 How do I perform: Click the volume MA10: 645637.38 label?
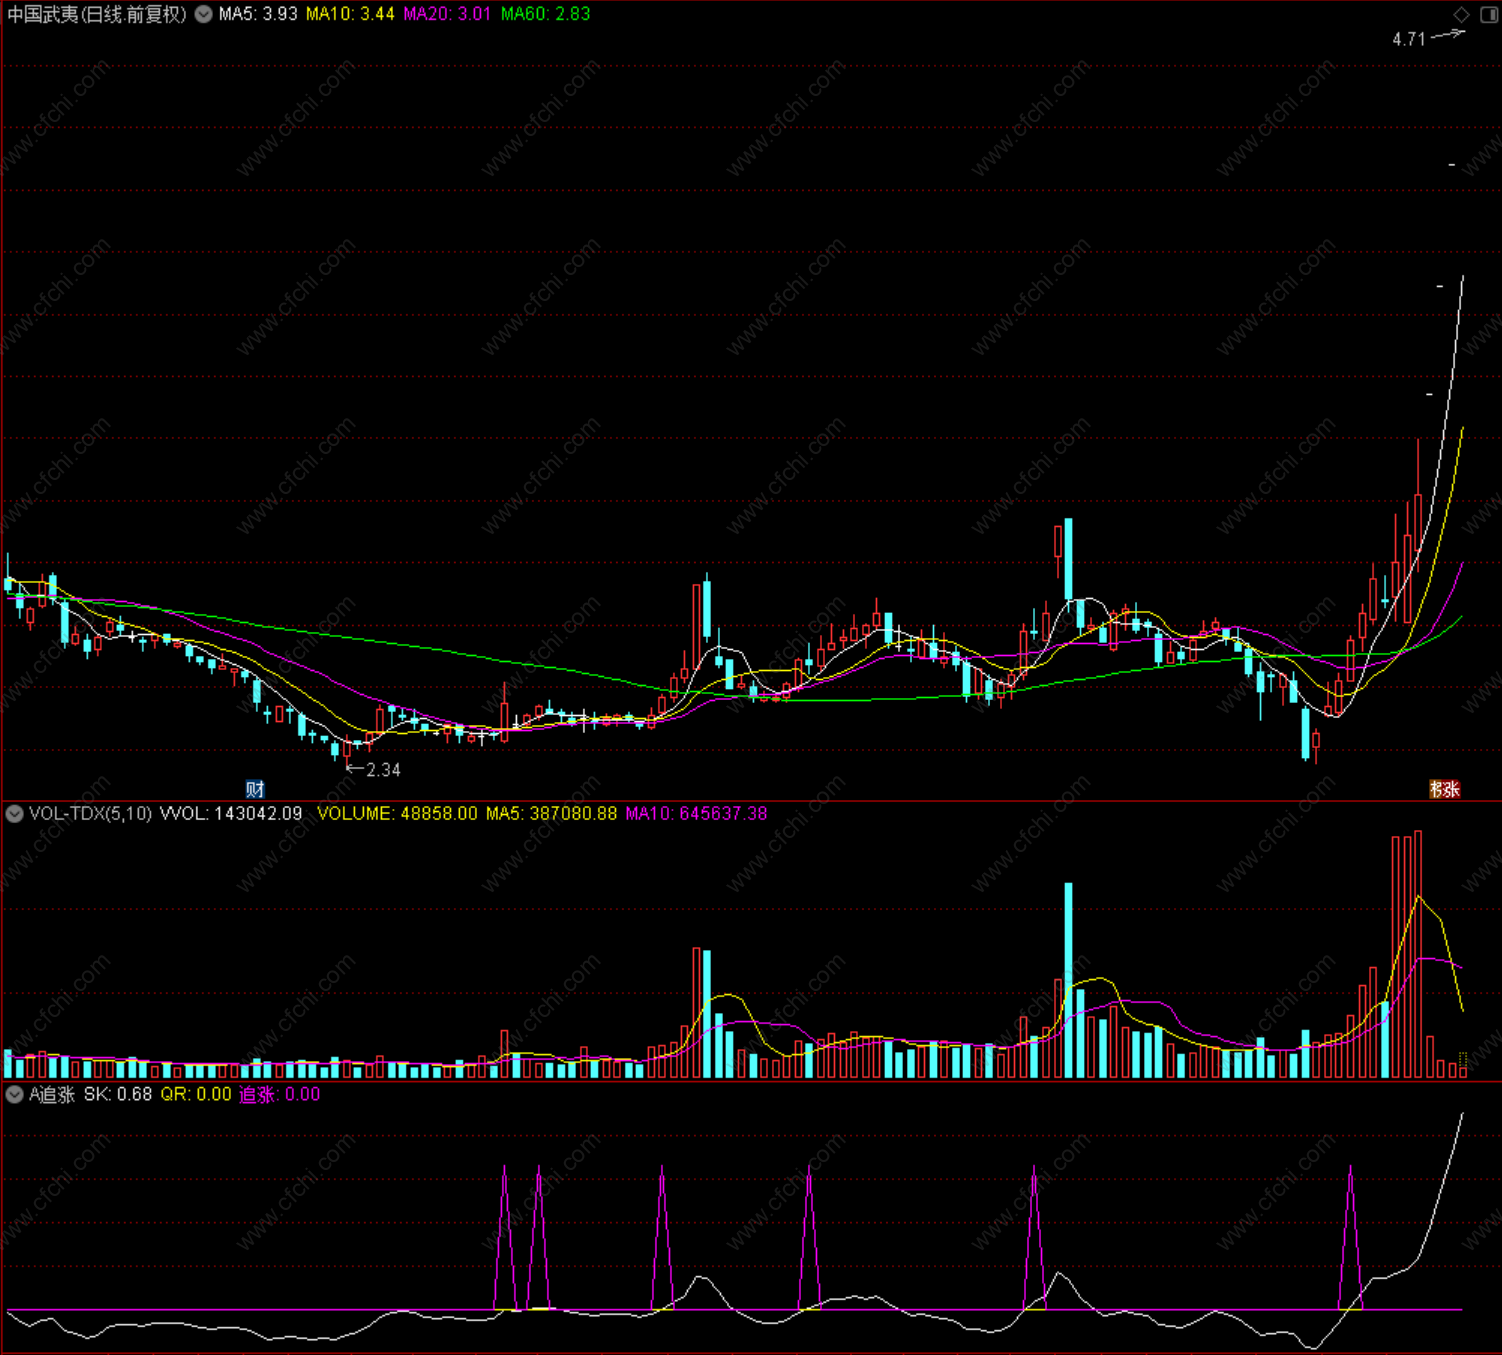pyautogui.click(x=696, y=814)
